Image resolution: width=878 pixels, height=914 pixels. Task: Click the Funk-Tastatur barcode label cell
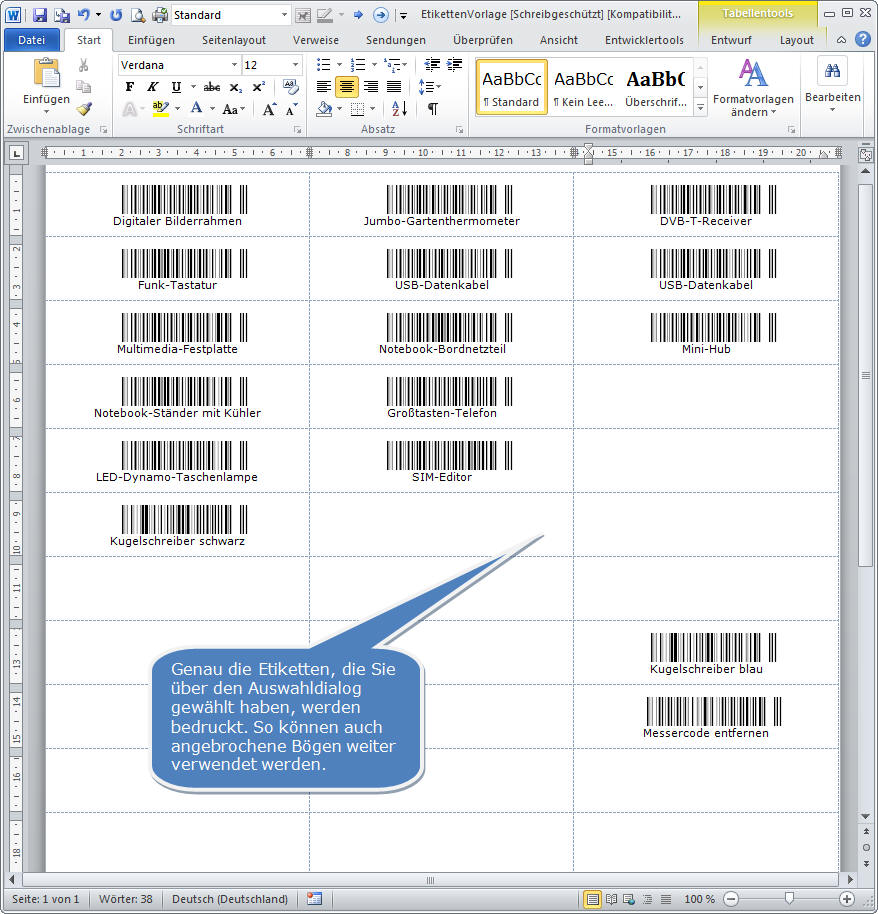click(177, 269)
